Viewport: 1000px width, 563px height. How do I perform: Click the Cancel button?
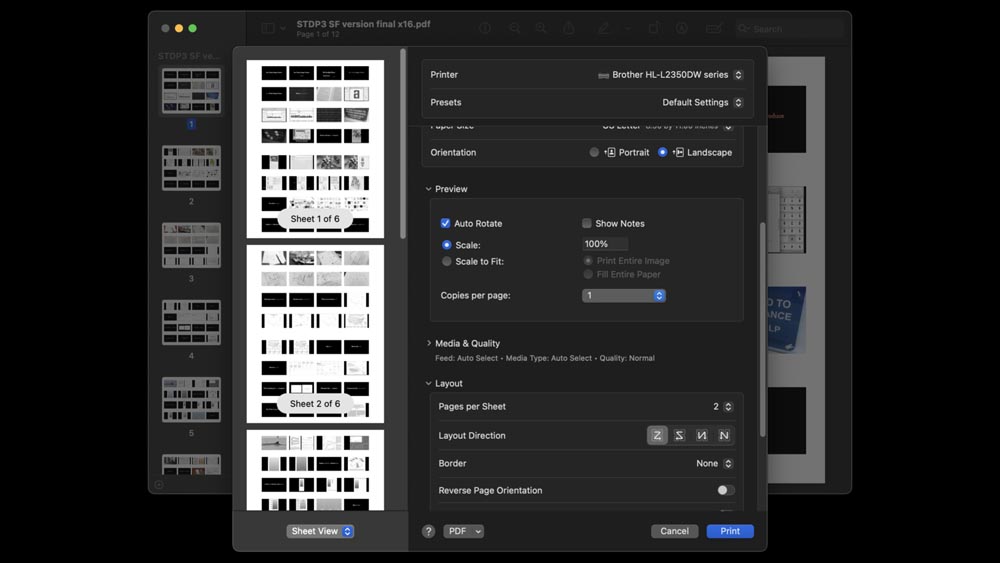pyautogui.click(x=674, y=531)
